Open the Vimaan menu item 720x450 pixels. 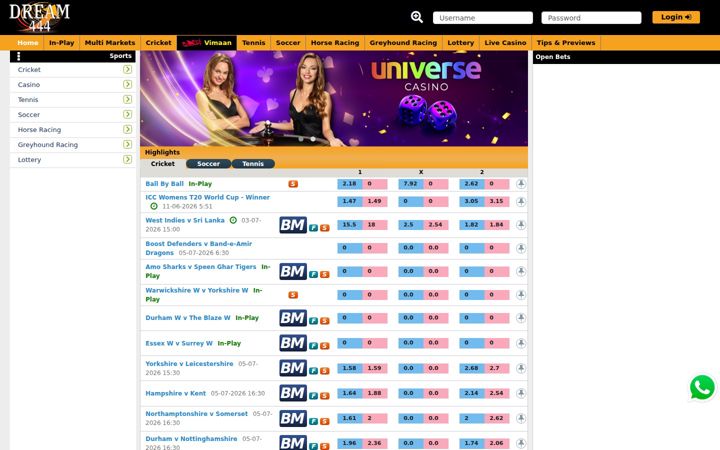pos(207,43)
